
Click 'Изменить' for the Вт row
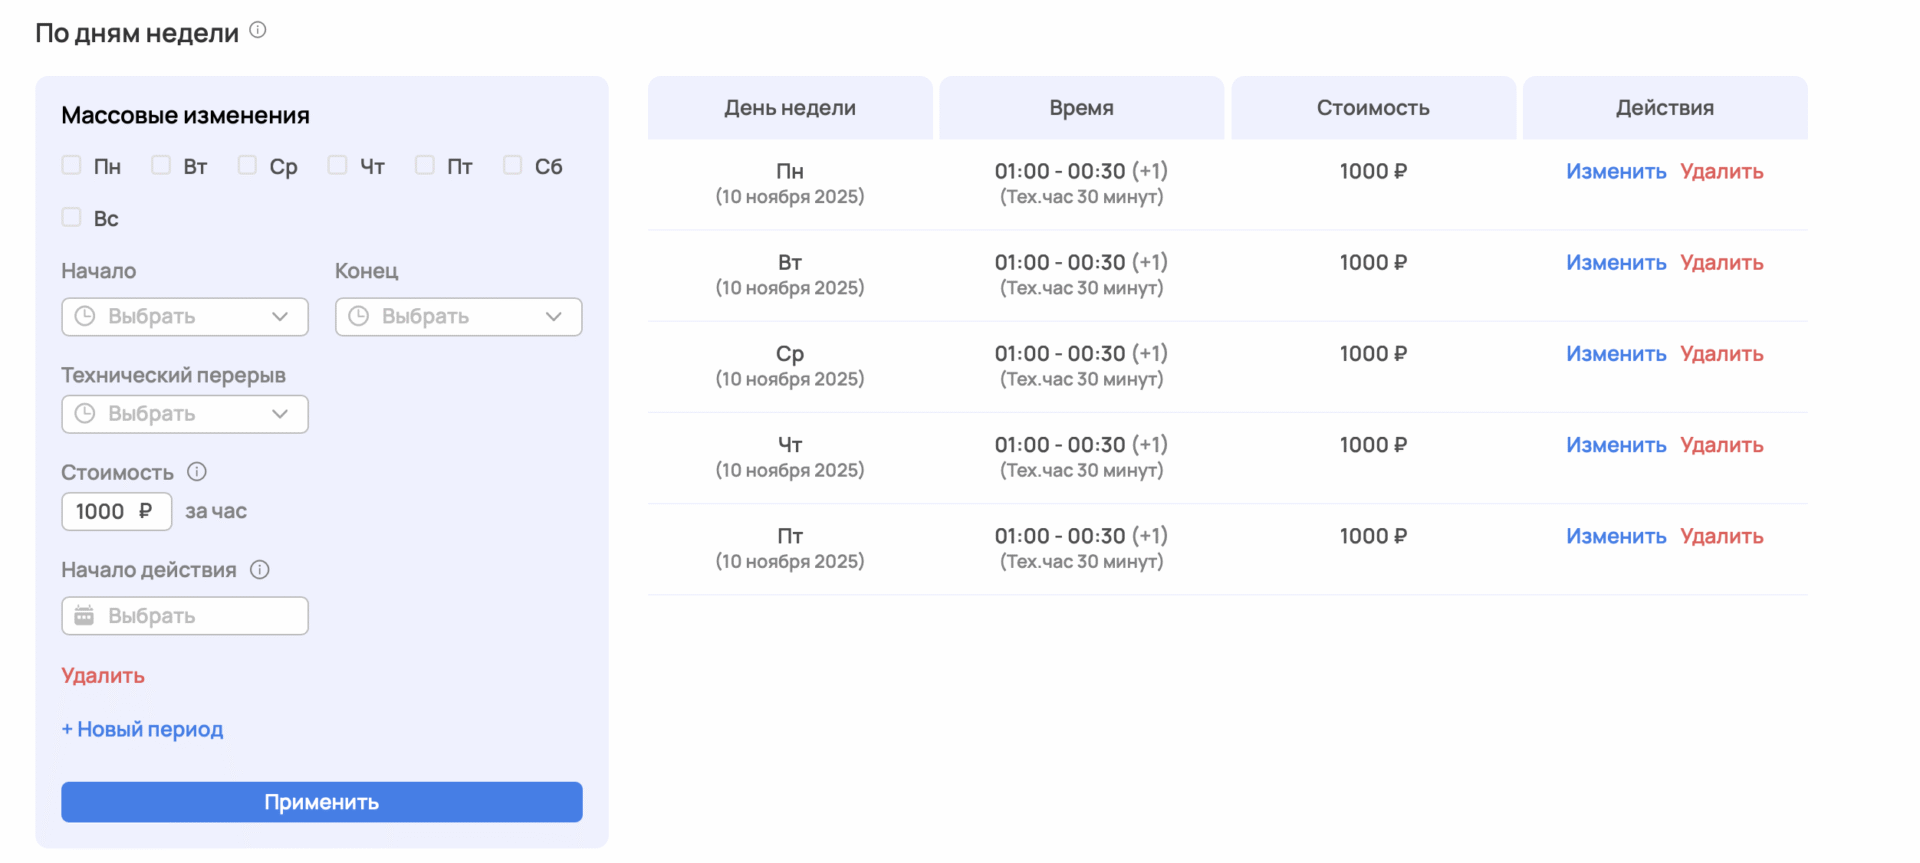(1616, 263)
